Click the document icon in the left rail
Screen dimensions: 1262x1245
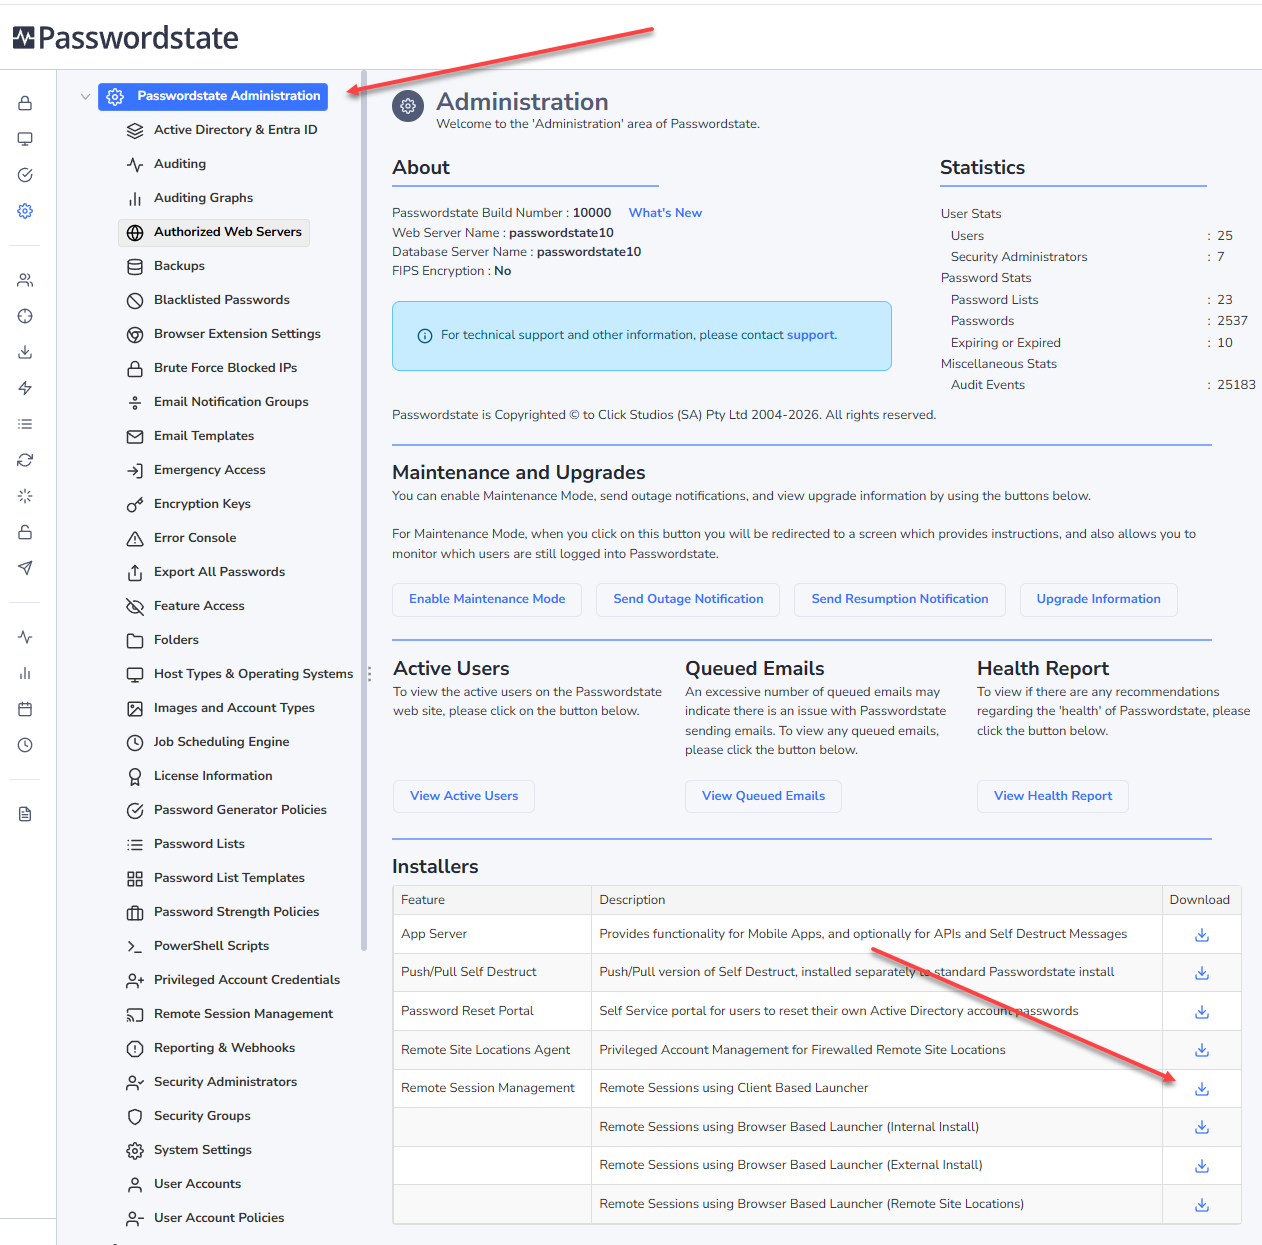tap(25, 814)
